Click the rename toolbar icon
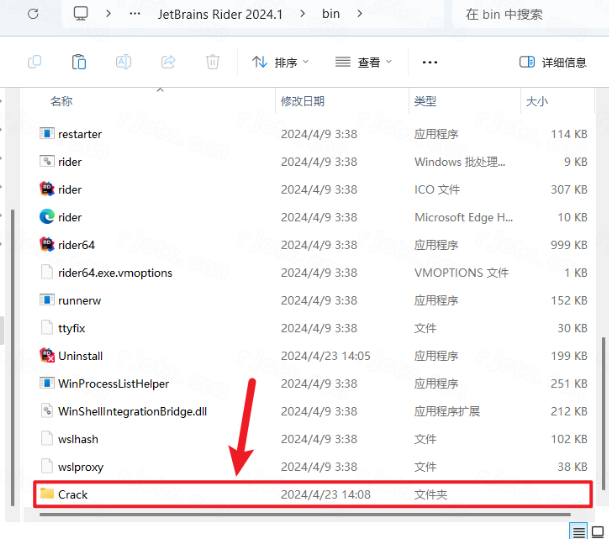 pyautogui.click(x=124, y=62)
